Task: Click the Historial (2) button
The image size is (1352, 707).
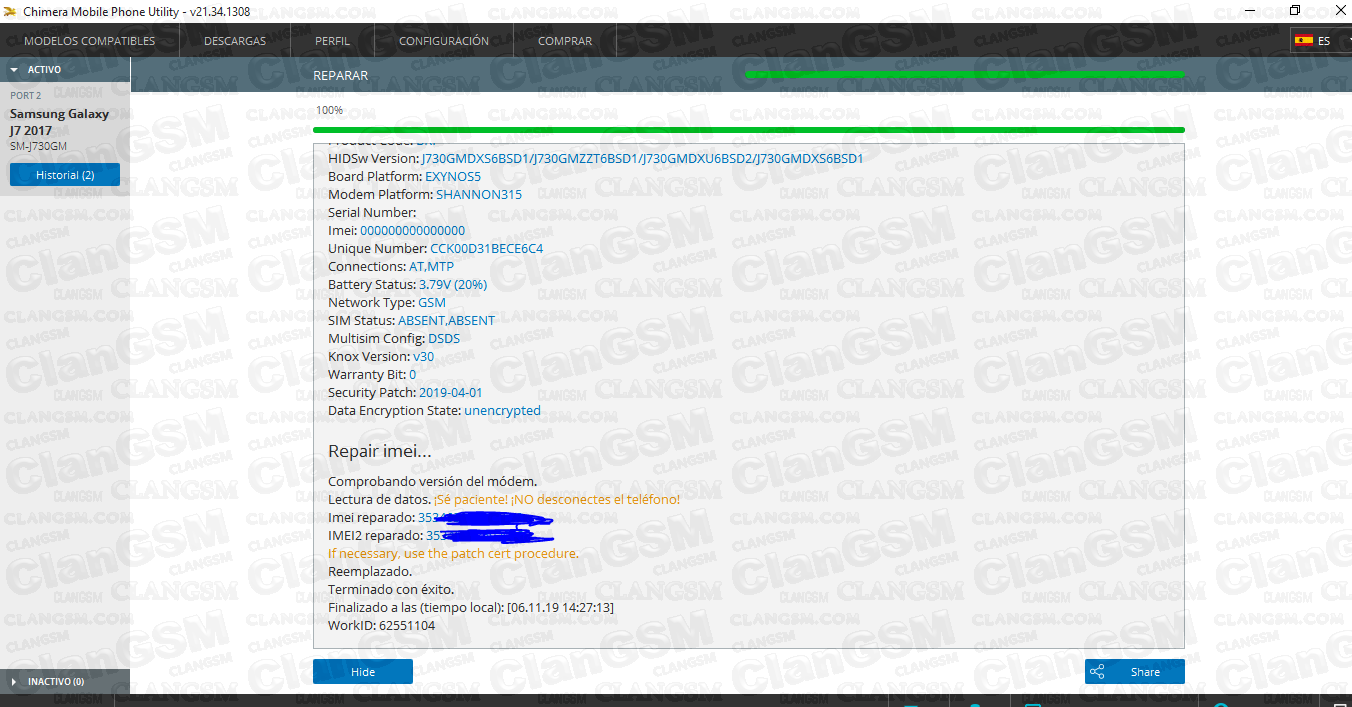Action: [x=65, y=175]
